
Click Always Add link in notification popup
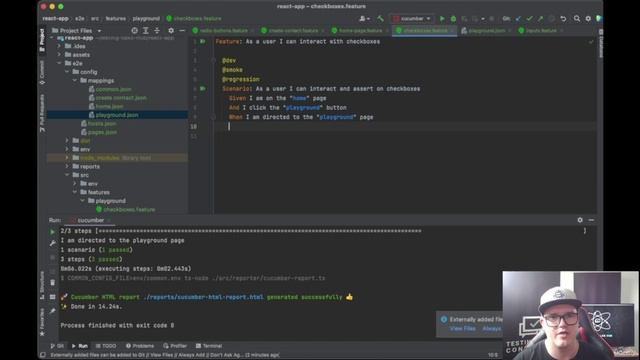pos(491,329)
